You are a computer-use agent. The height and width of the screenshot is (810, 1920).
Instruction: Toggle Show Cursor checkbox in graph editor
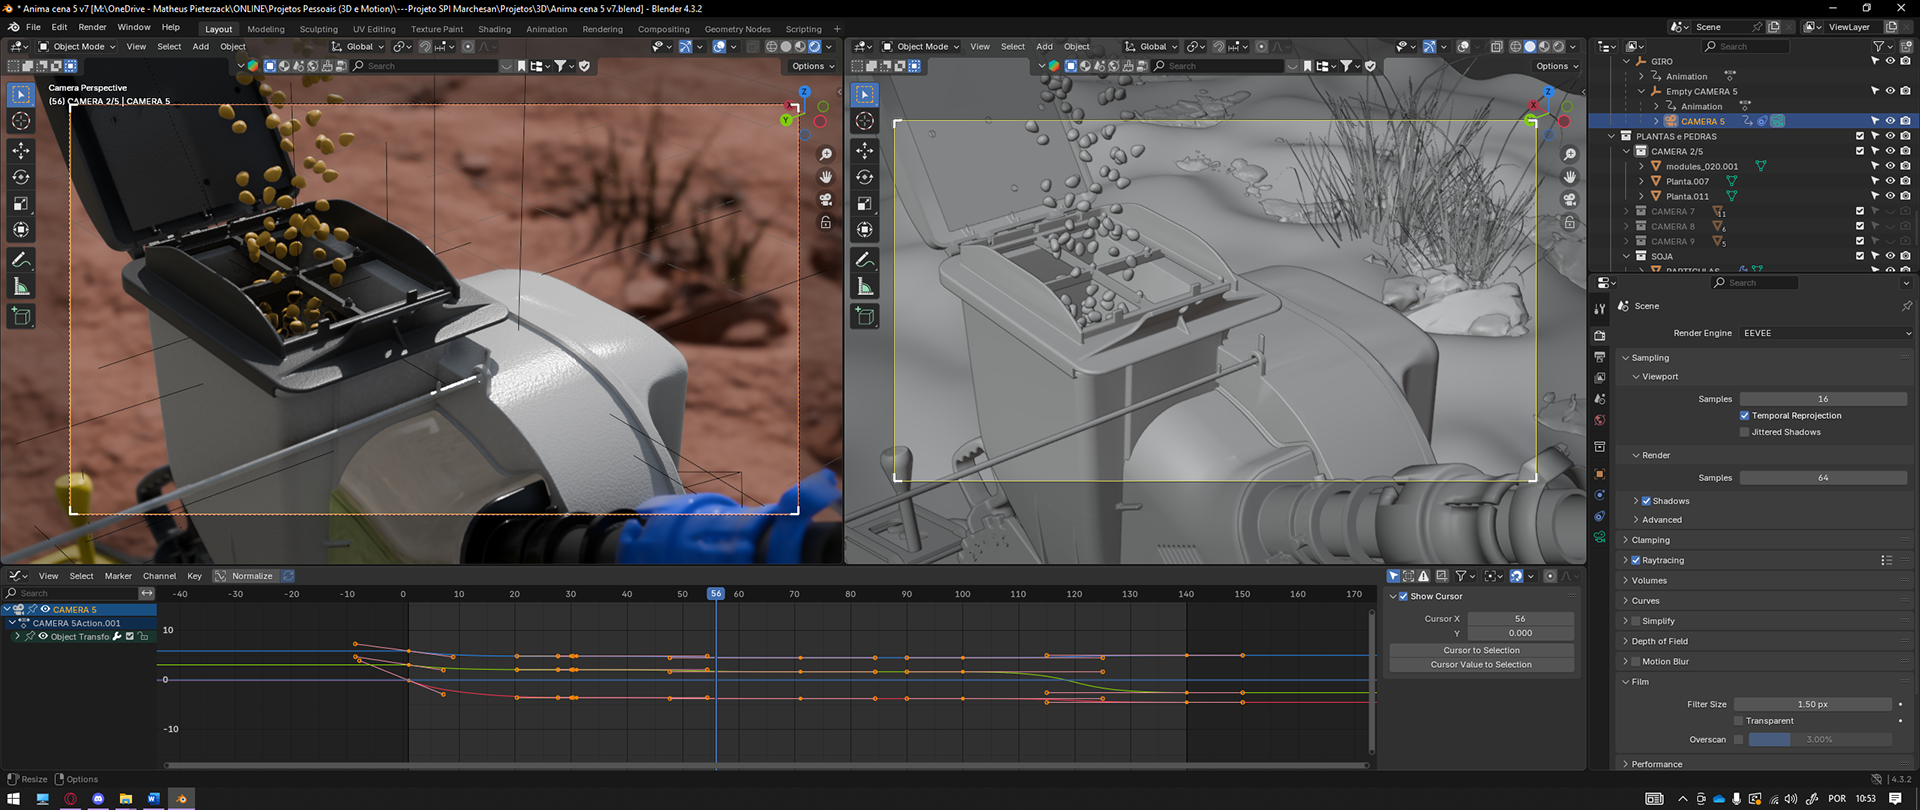1404,596
